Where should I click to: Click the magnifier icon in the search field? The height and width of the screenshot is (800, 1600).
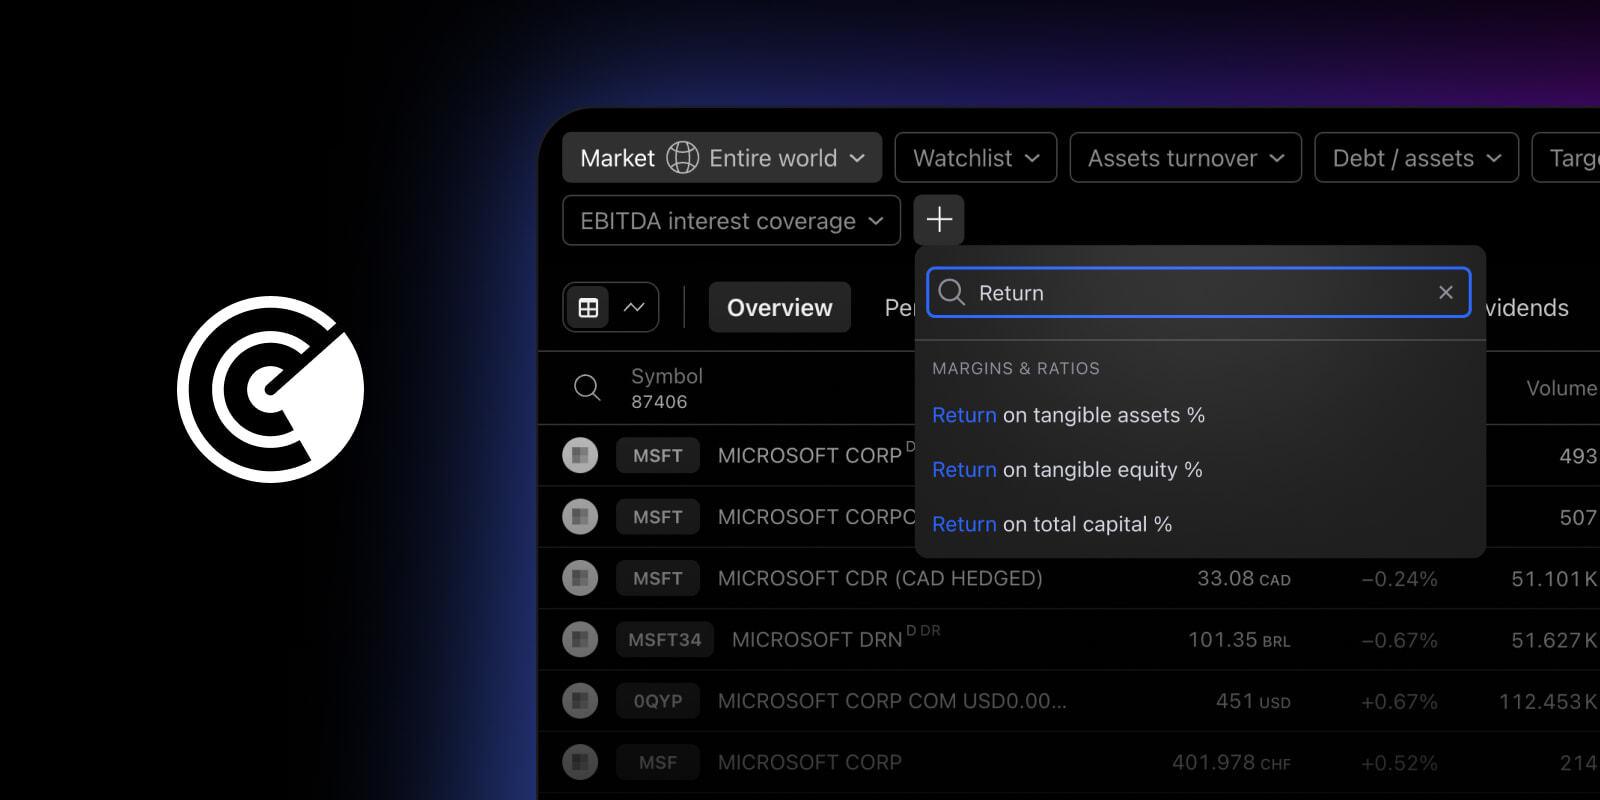[952, 292]
